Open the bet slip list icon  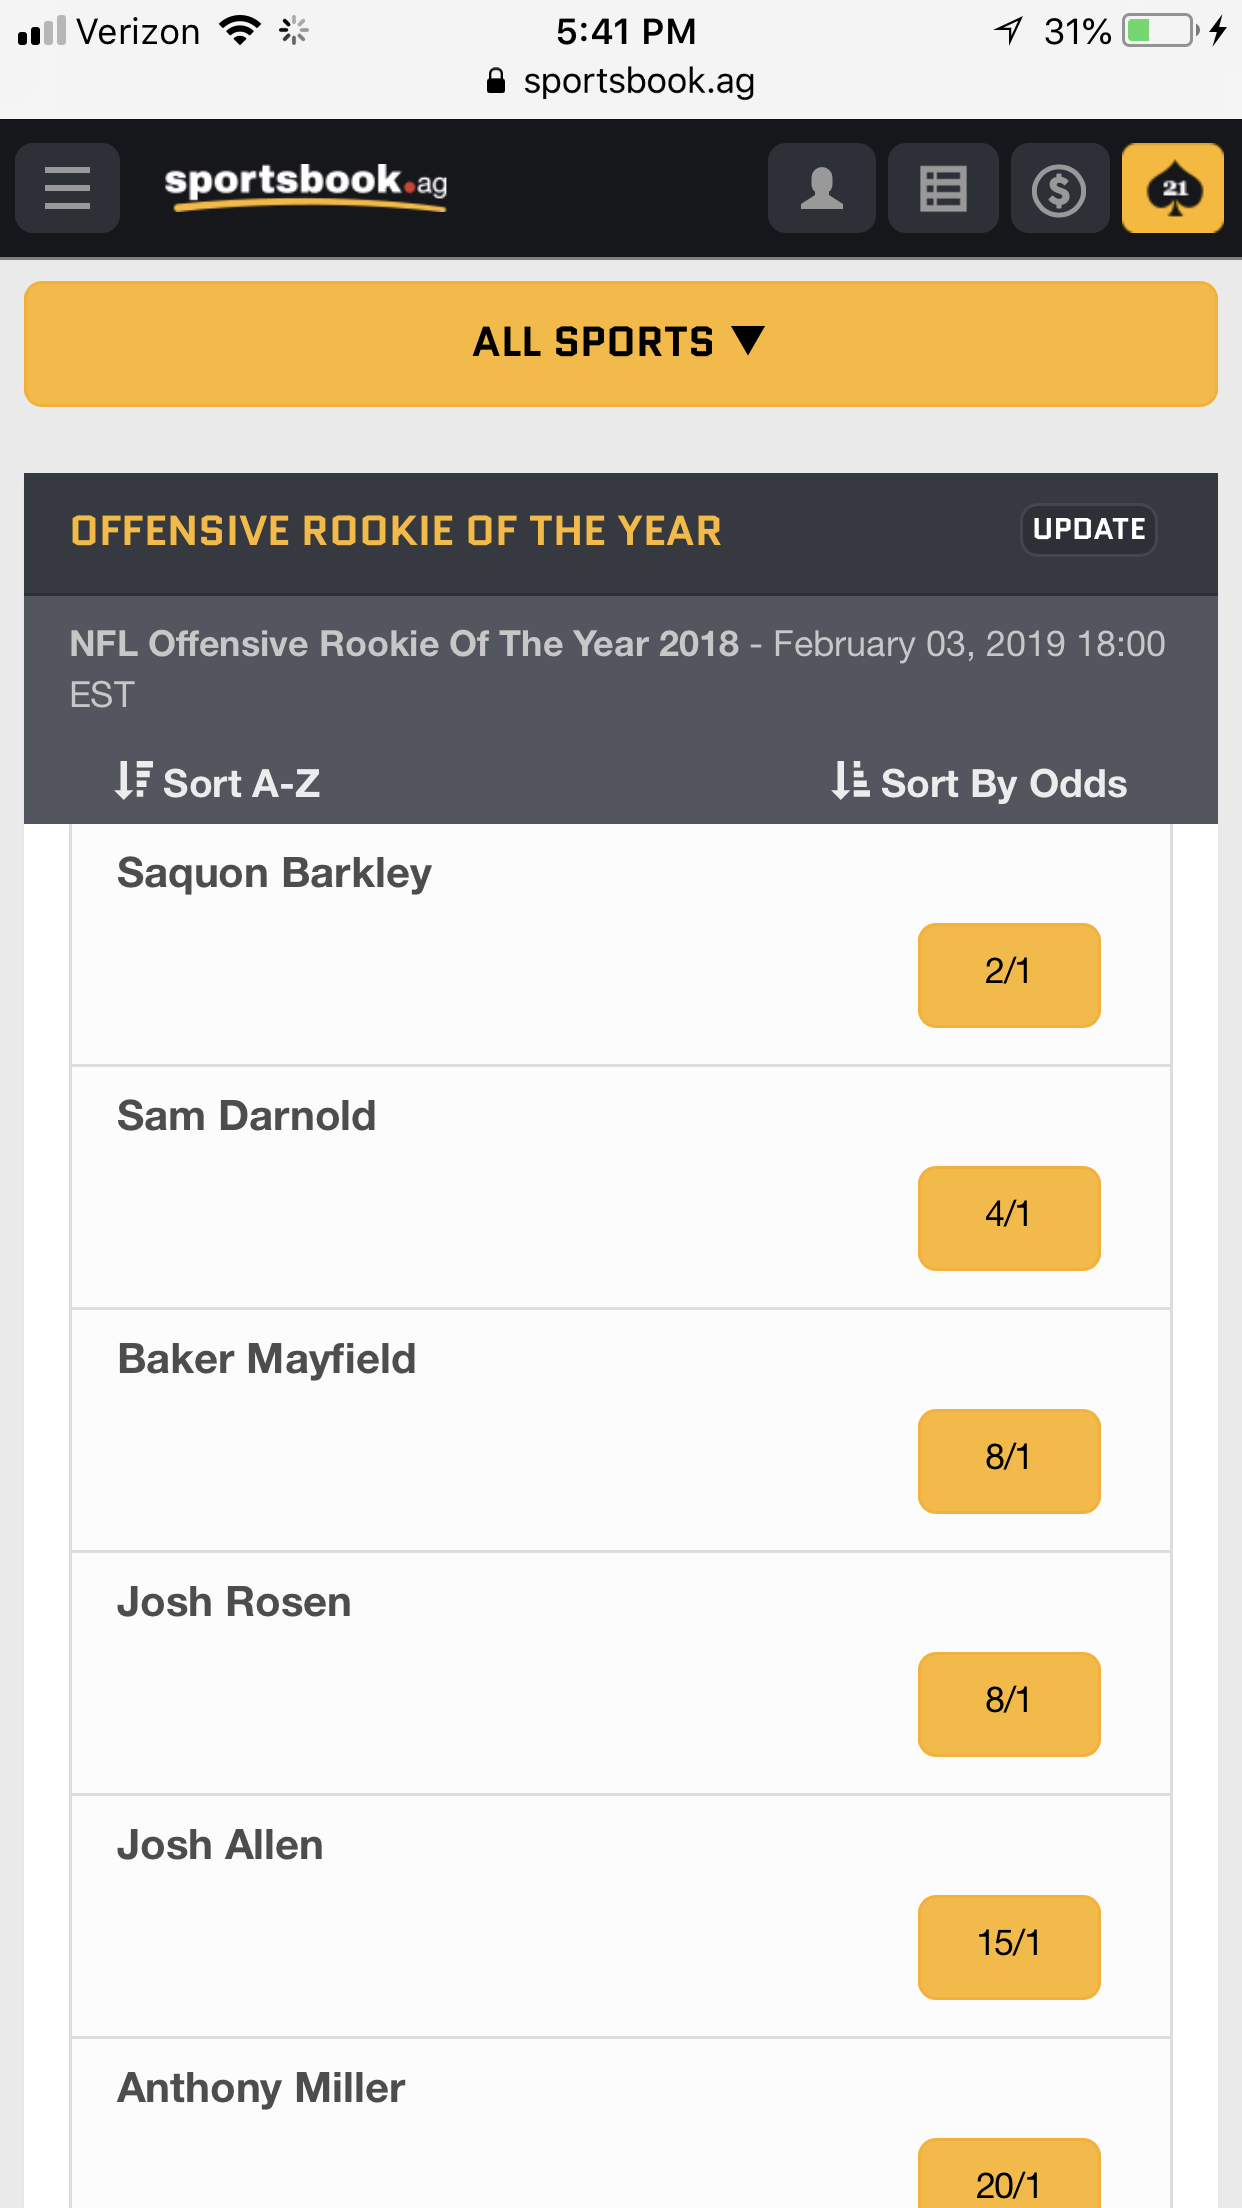943,188
